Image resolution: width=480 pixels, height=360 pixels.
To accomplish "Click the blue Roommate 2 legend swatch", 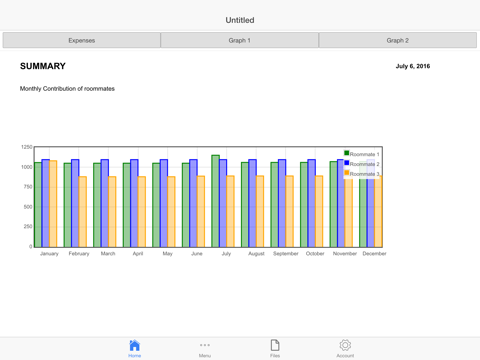I will [347, 163].
